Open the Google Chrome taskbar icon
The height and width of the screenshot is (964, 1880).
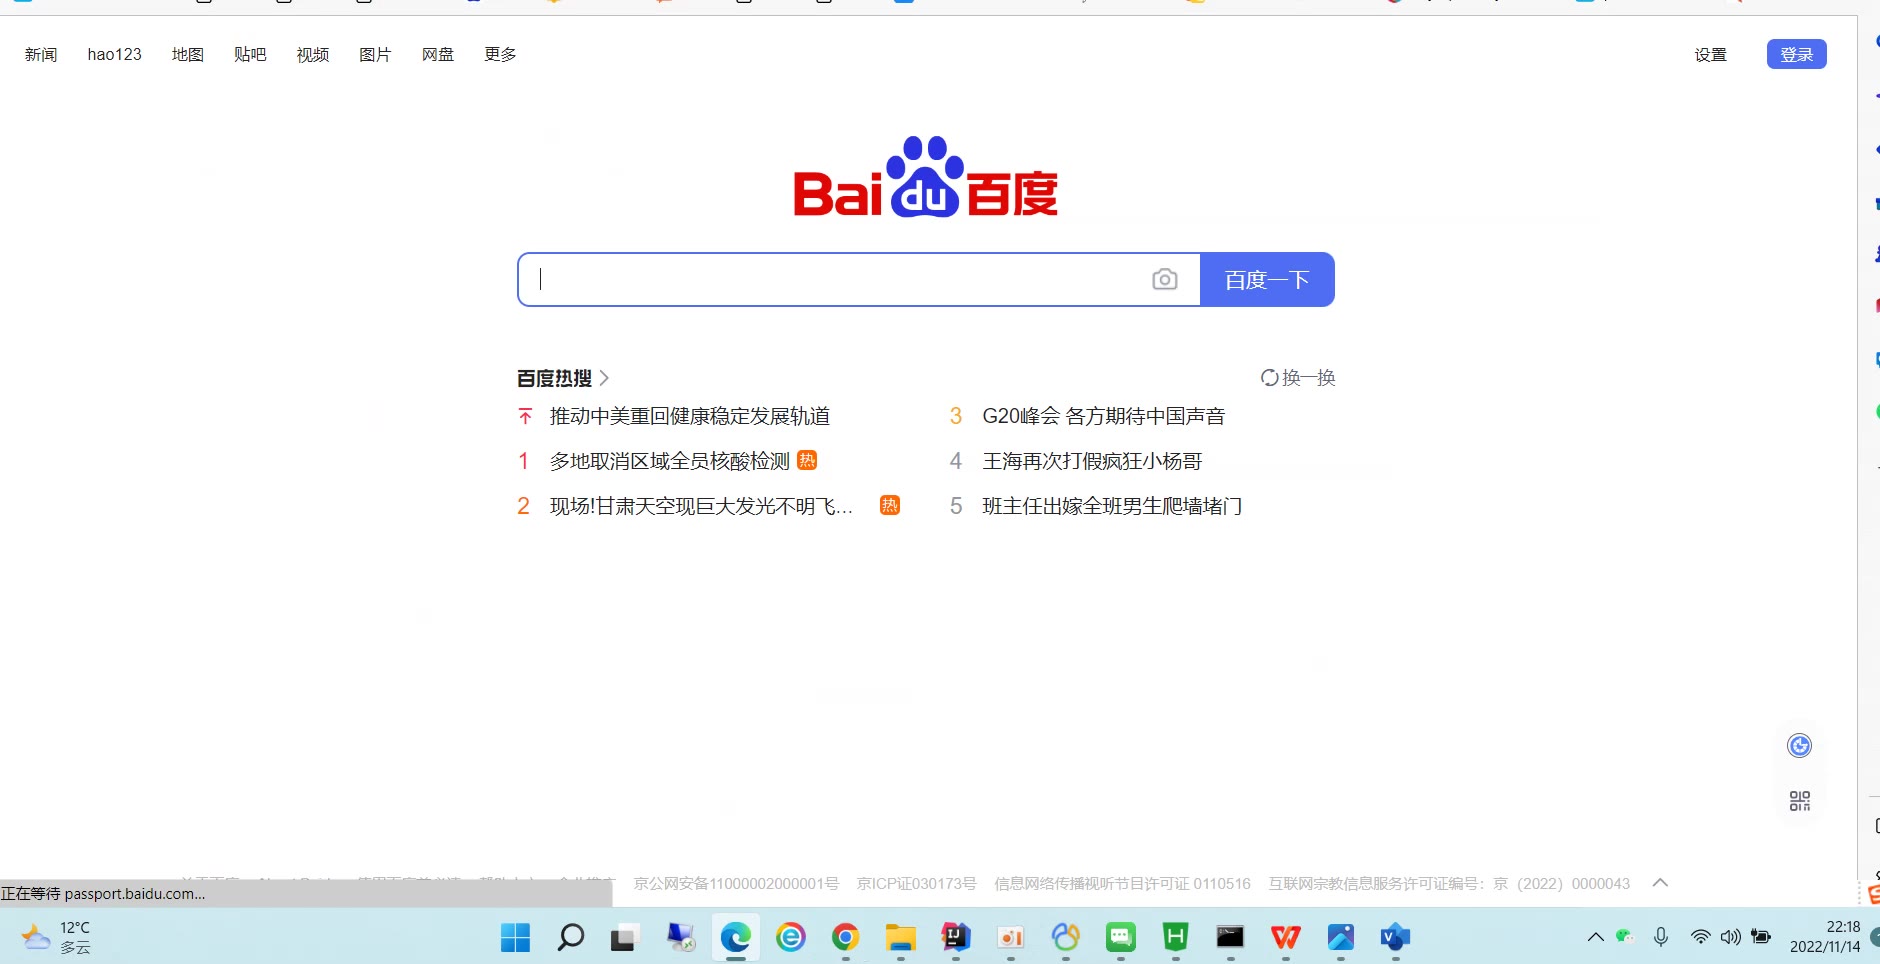point(845,937)
